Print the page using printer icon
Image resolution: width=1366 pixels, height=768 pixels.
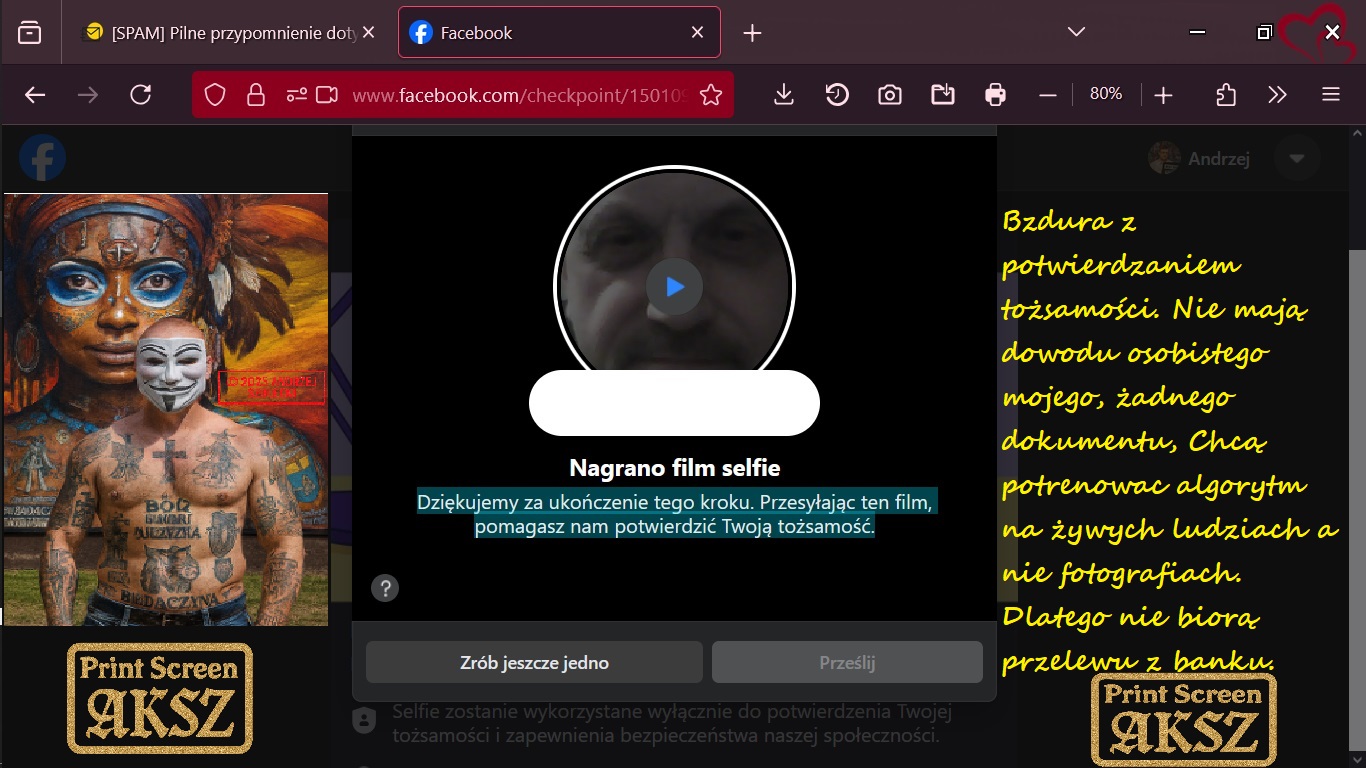pyautogui.click(x=995, y=95)
